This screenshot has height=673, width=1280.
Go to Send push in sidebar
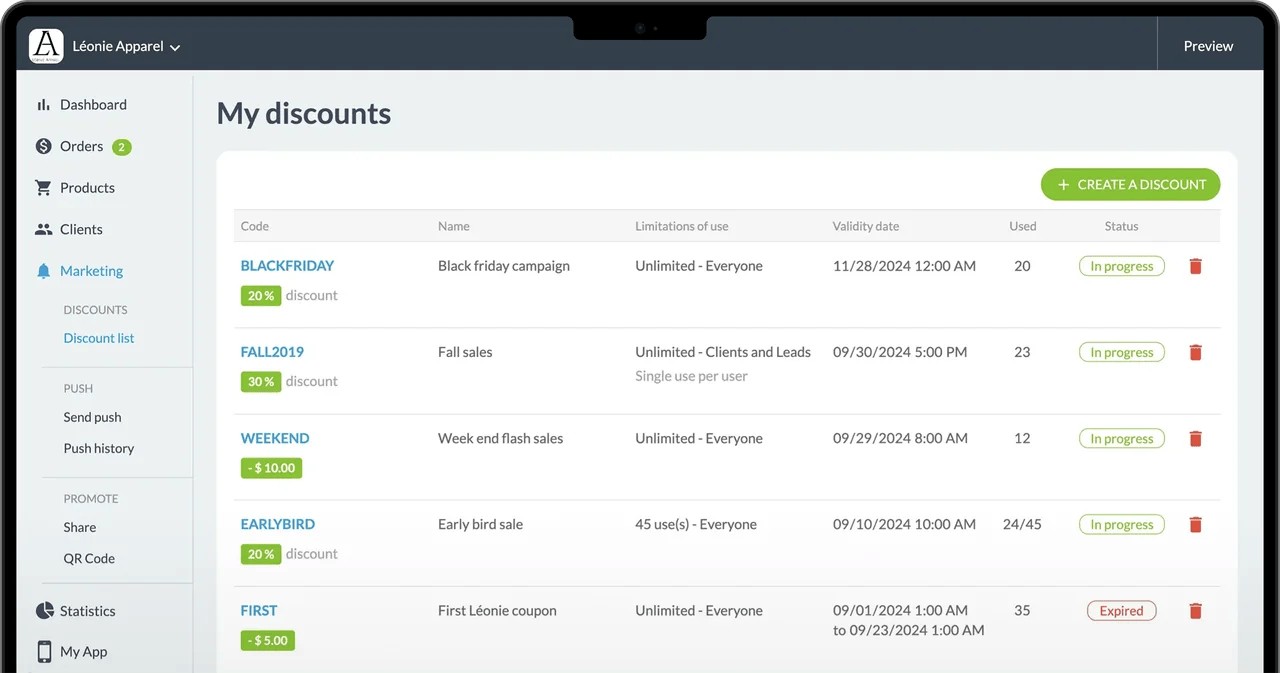click(x=92, y=417)
